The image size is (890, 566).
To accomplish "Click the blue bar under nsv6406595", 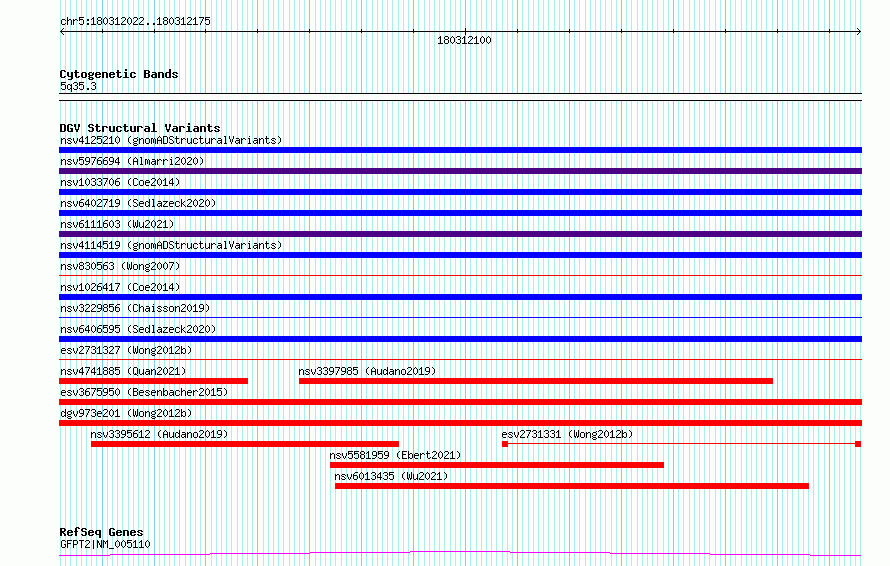I will pos(460,339).
